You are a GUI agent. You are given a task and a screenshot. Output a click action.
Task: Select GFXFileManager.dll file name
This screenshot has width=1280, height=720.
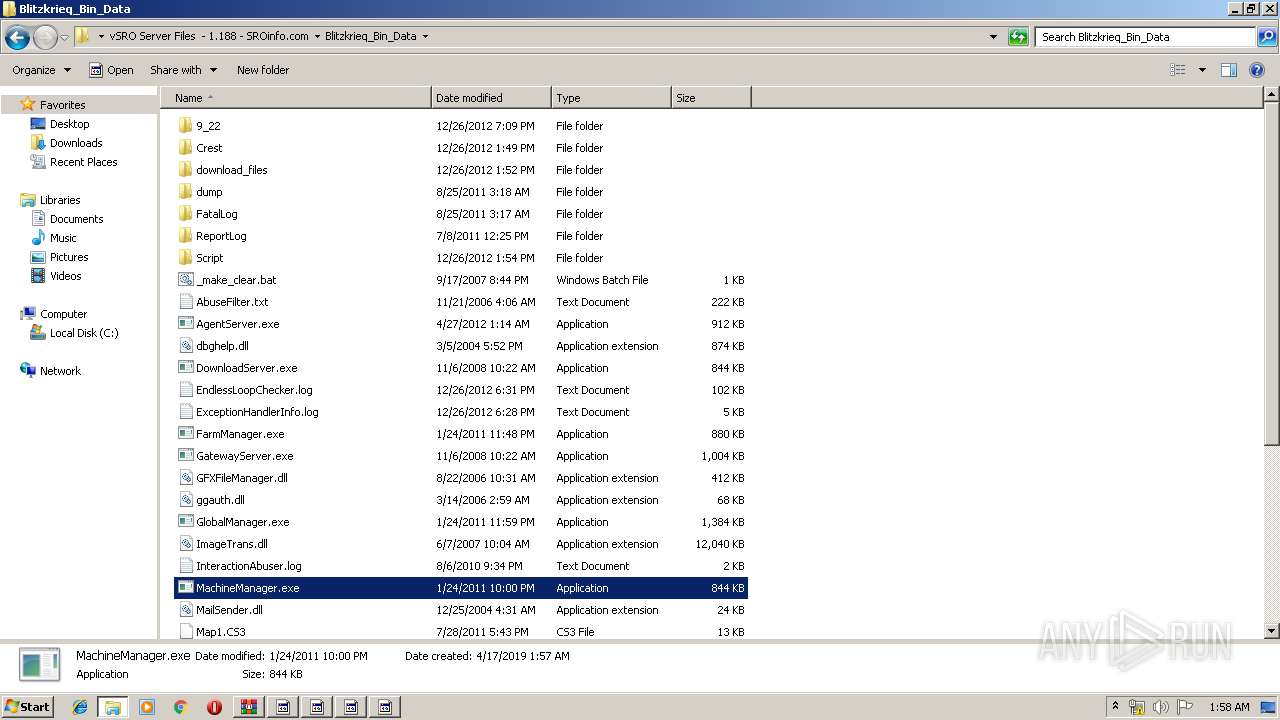(242, 478)
